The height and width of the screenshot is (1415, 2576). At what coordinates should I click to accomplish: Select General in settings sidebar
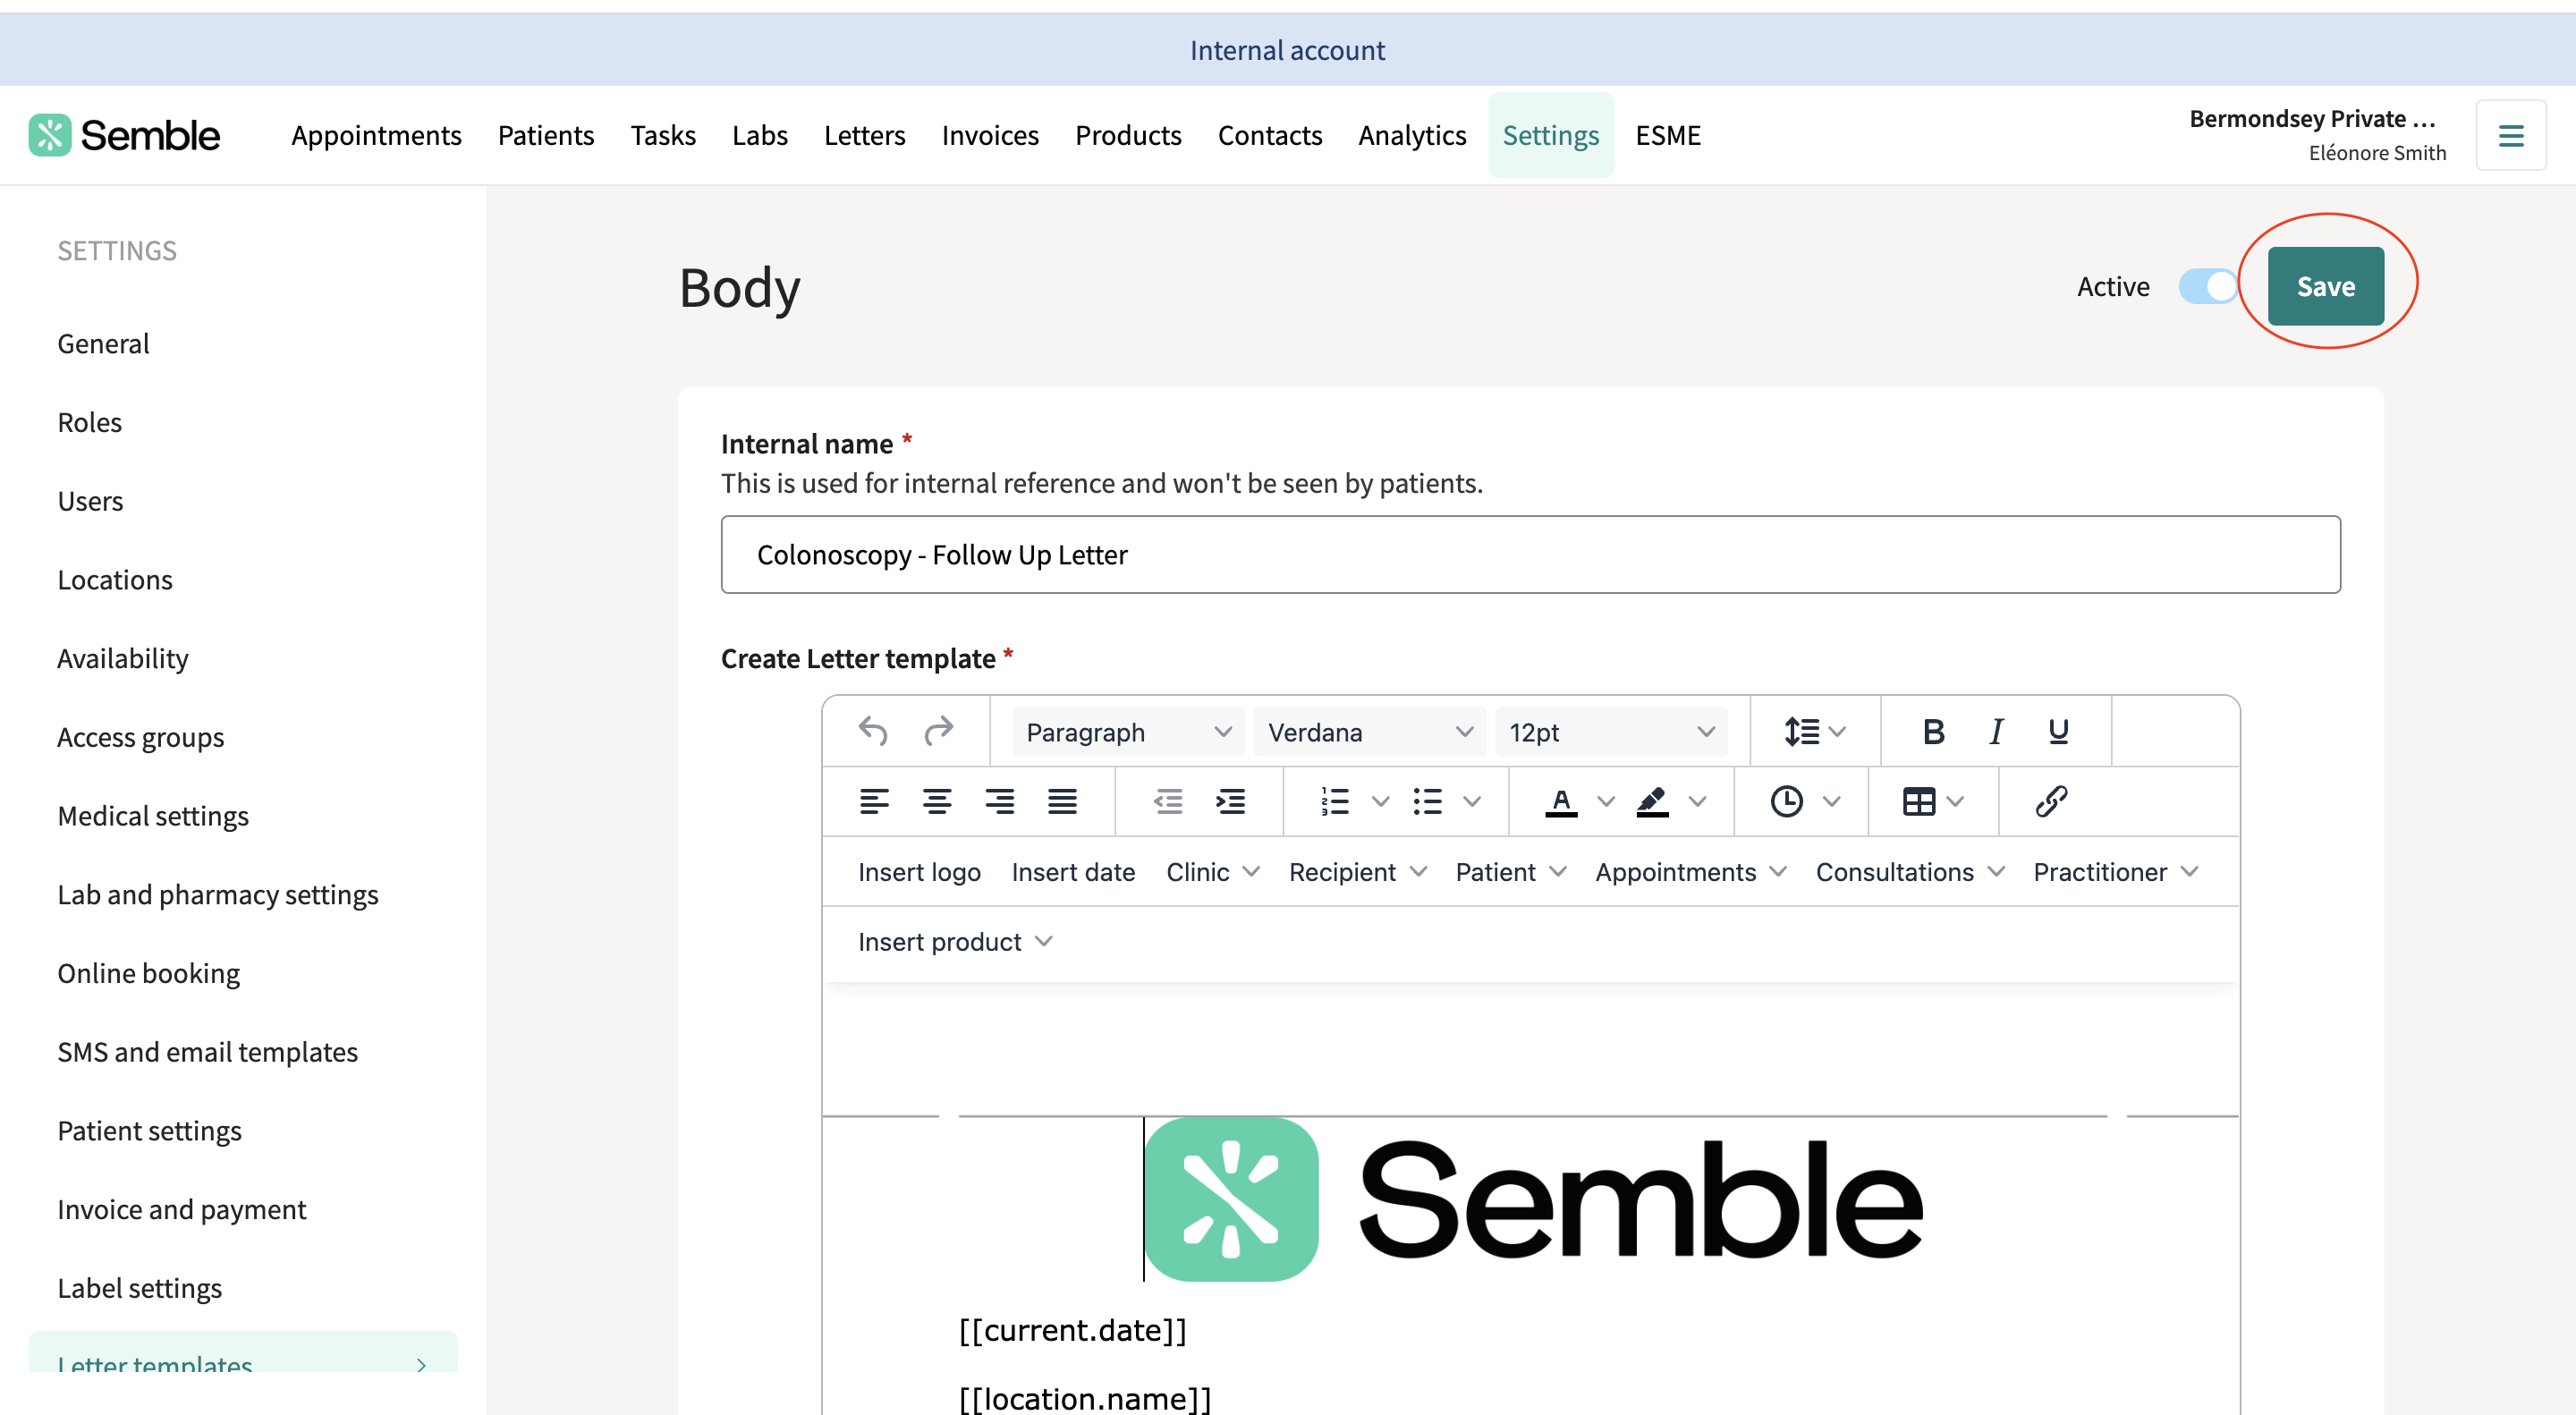(103, 343)
